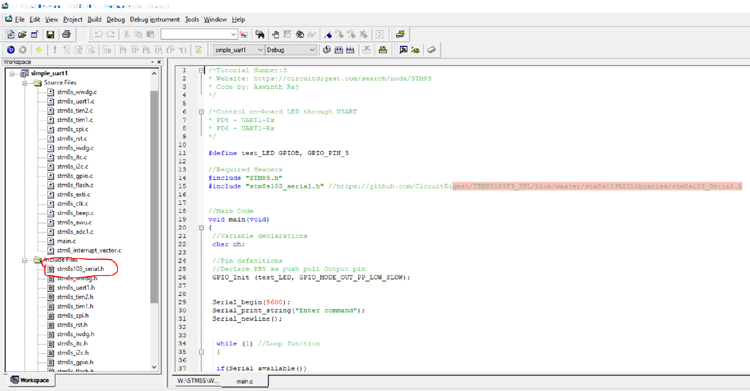Click the Redo arrow icon
The height and width of the screenshot is (391, 750).
point(110,34)
